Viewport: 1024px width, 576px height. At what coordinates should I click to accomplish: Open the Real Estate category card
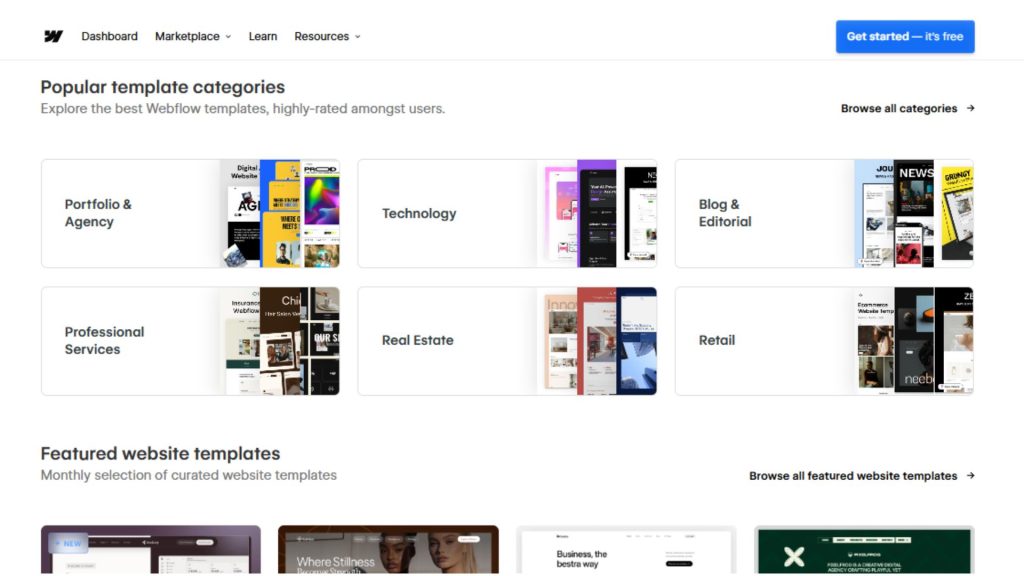[507, 341]
